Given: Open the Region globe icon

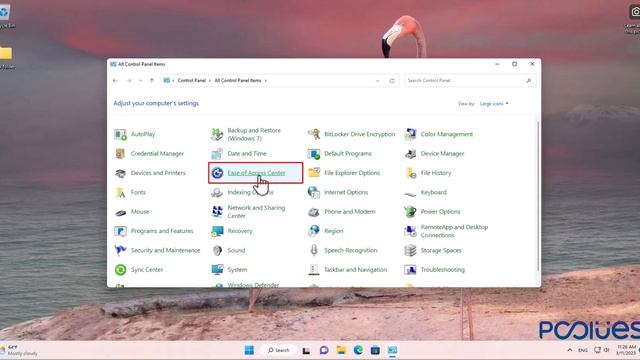Looking at the screenshot, I should coord(314,231).
